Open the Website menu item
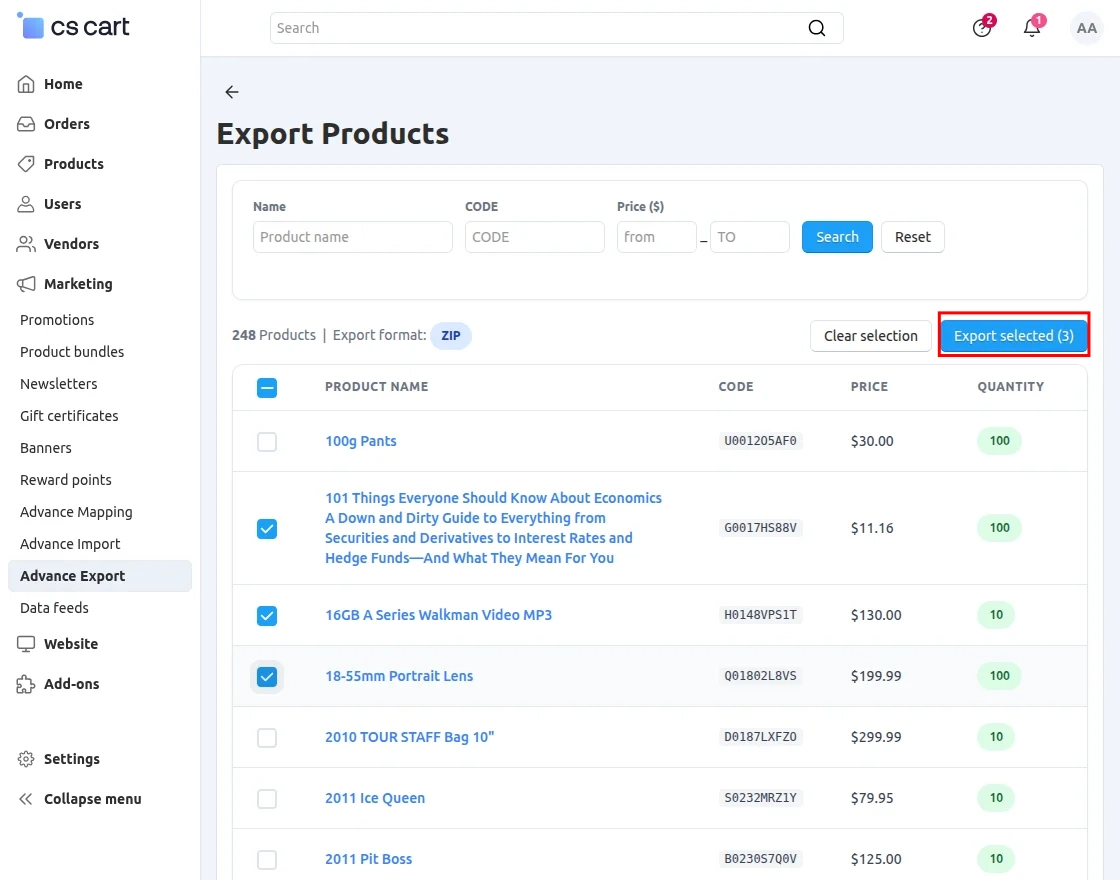Image resolution: width=1120 pixels, height=880 pixels. click(71, 644)
